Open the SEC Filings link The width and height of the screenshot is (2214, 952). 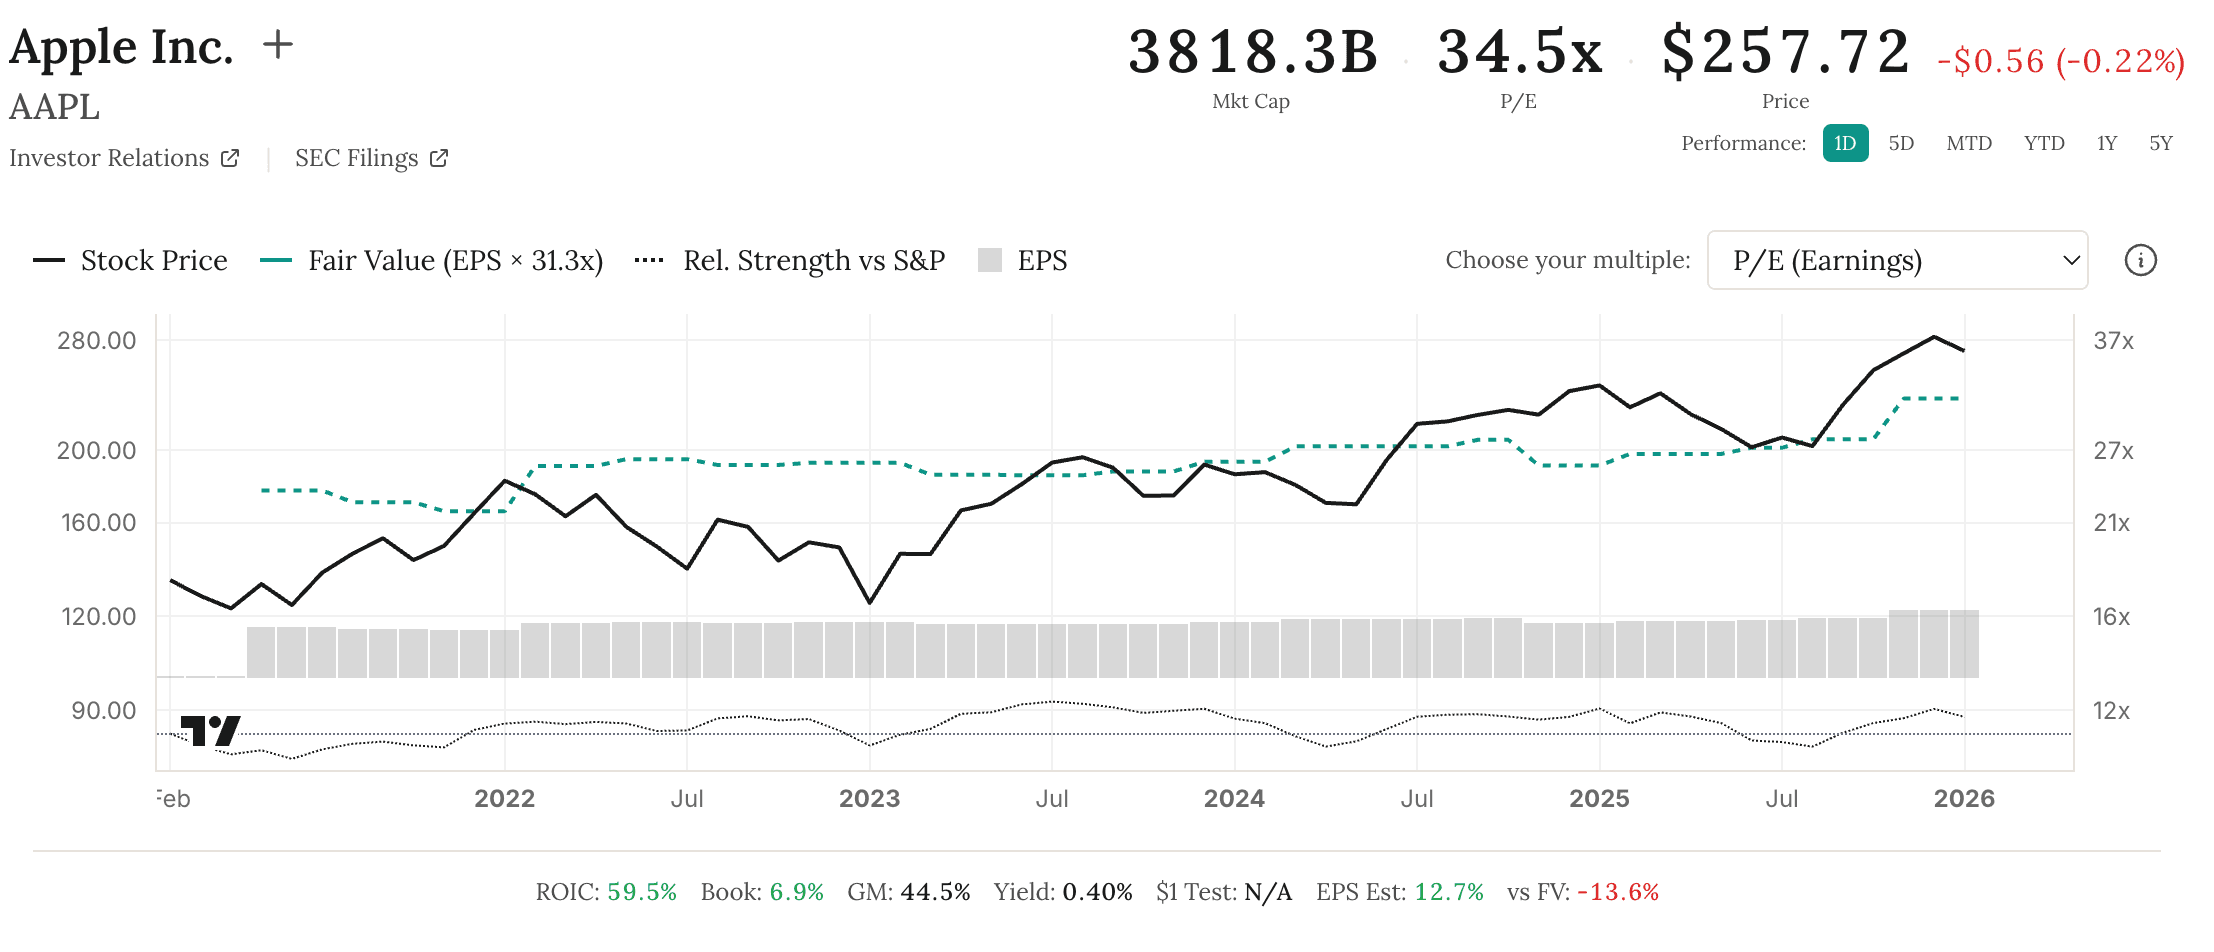357,157
